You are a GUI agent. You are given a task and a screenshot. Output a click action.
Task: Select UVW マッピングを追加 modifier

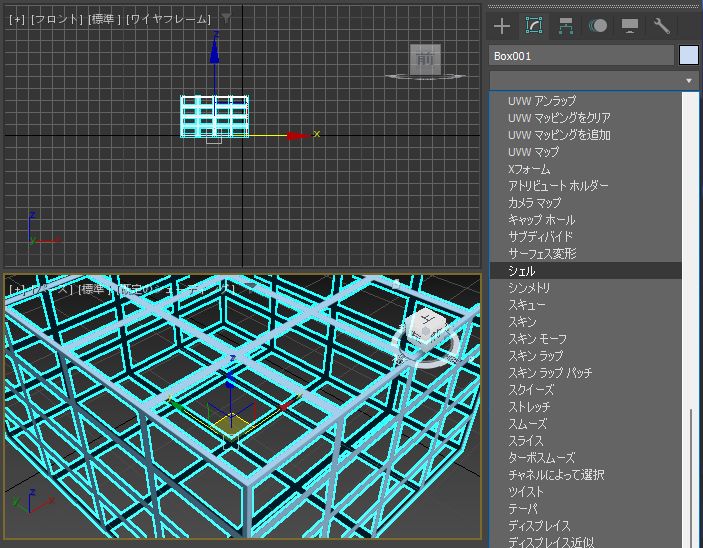(559, 135)
